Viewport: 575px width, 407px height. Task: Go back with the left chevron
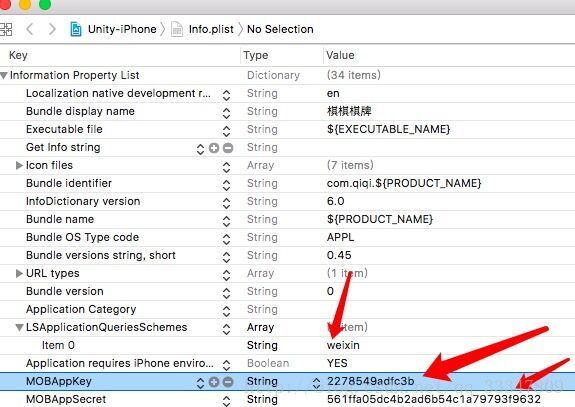(30, 29)
